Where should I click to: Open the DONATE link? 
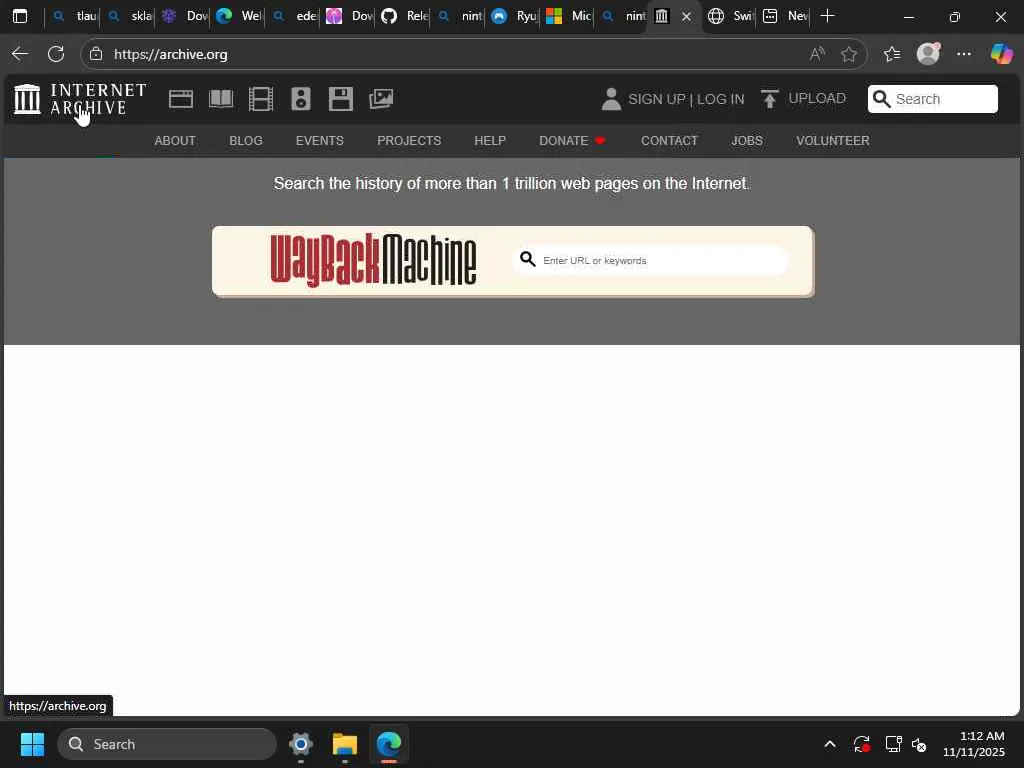[572, 140]
